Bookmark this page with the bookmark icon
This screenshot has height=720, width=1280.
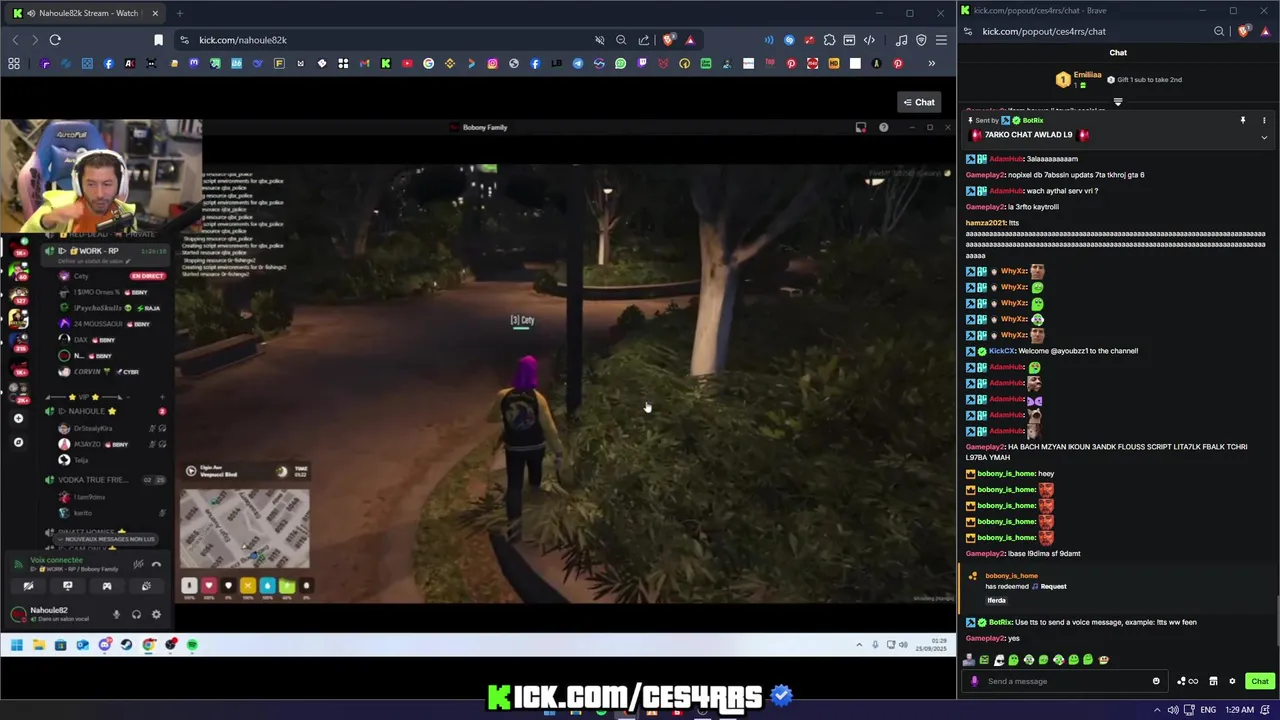(x=158, y=40)
